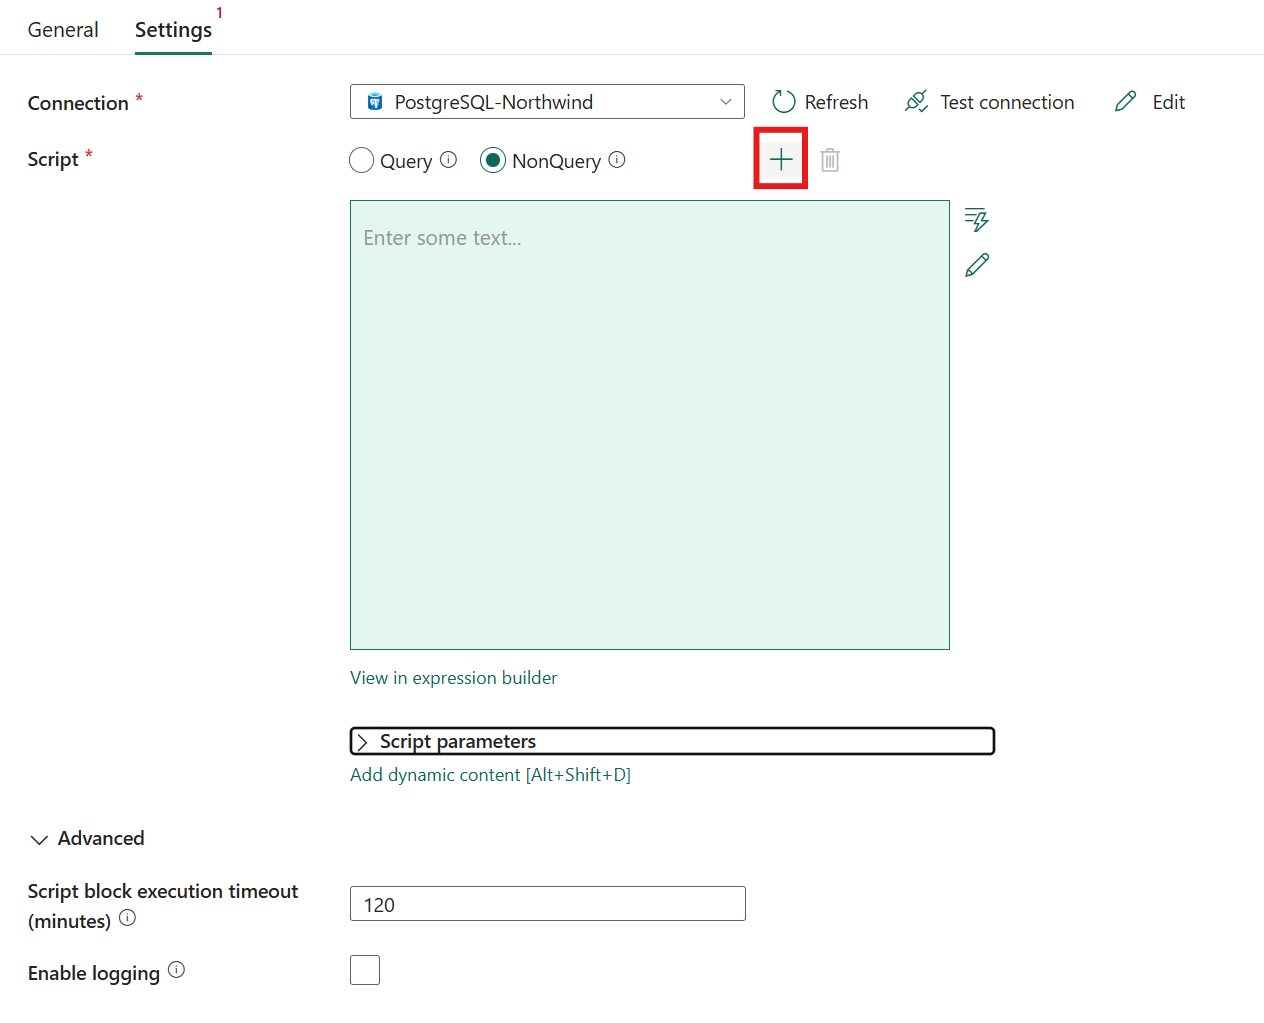This screenshot has height=1023, width=1264.
Task: Click the timeout field showing 120
Action: coord(548,904)
